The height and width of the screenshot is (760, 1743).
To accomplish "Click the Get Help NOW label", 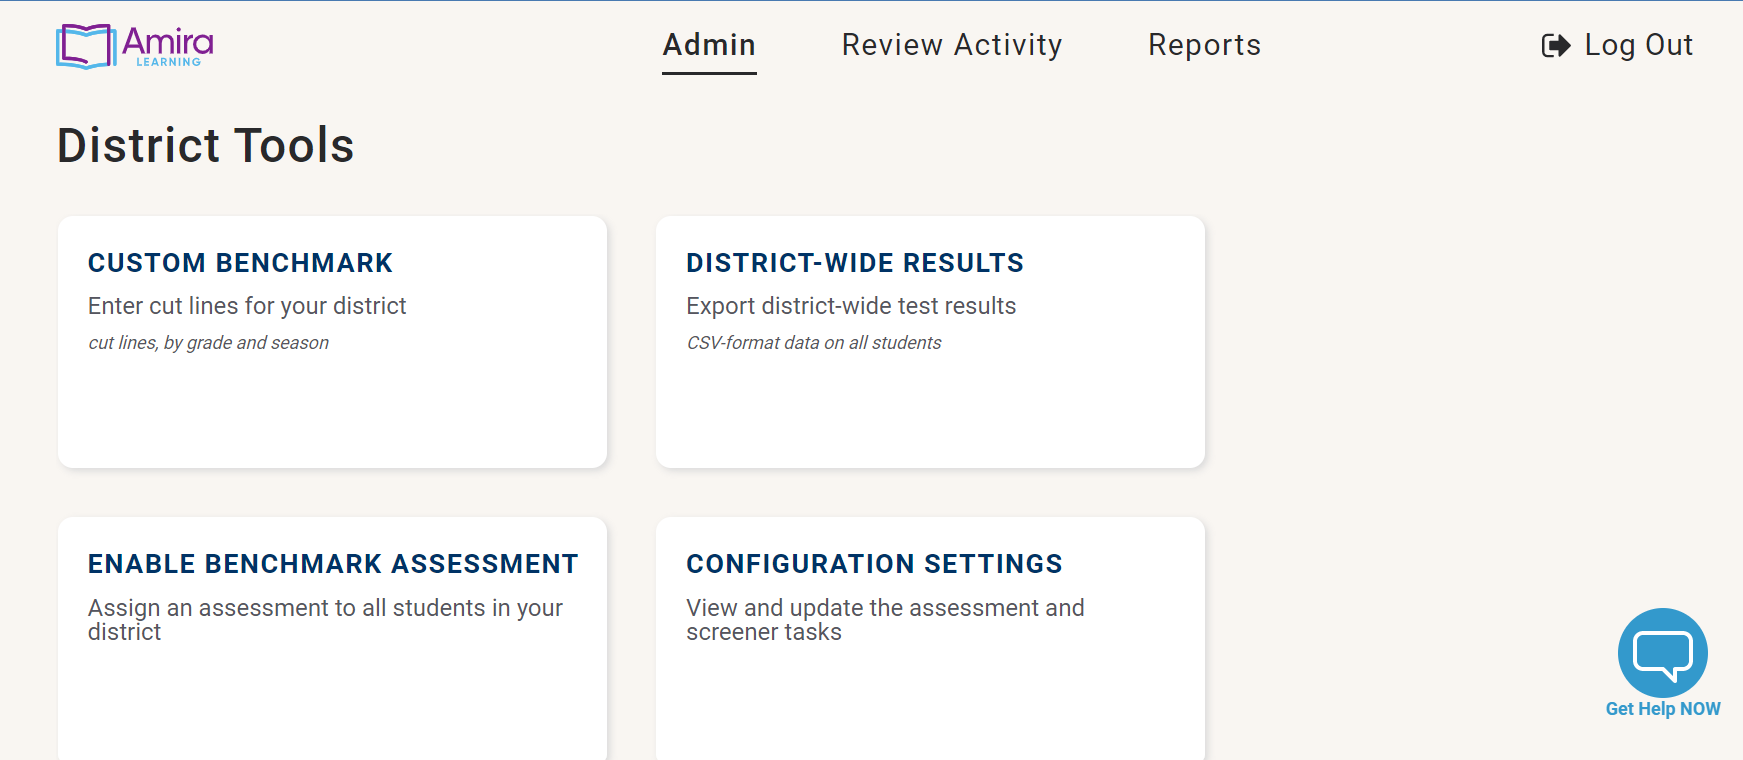I will point(1662,709).
